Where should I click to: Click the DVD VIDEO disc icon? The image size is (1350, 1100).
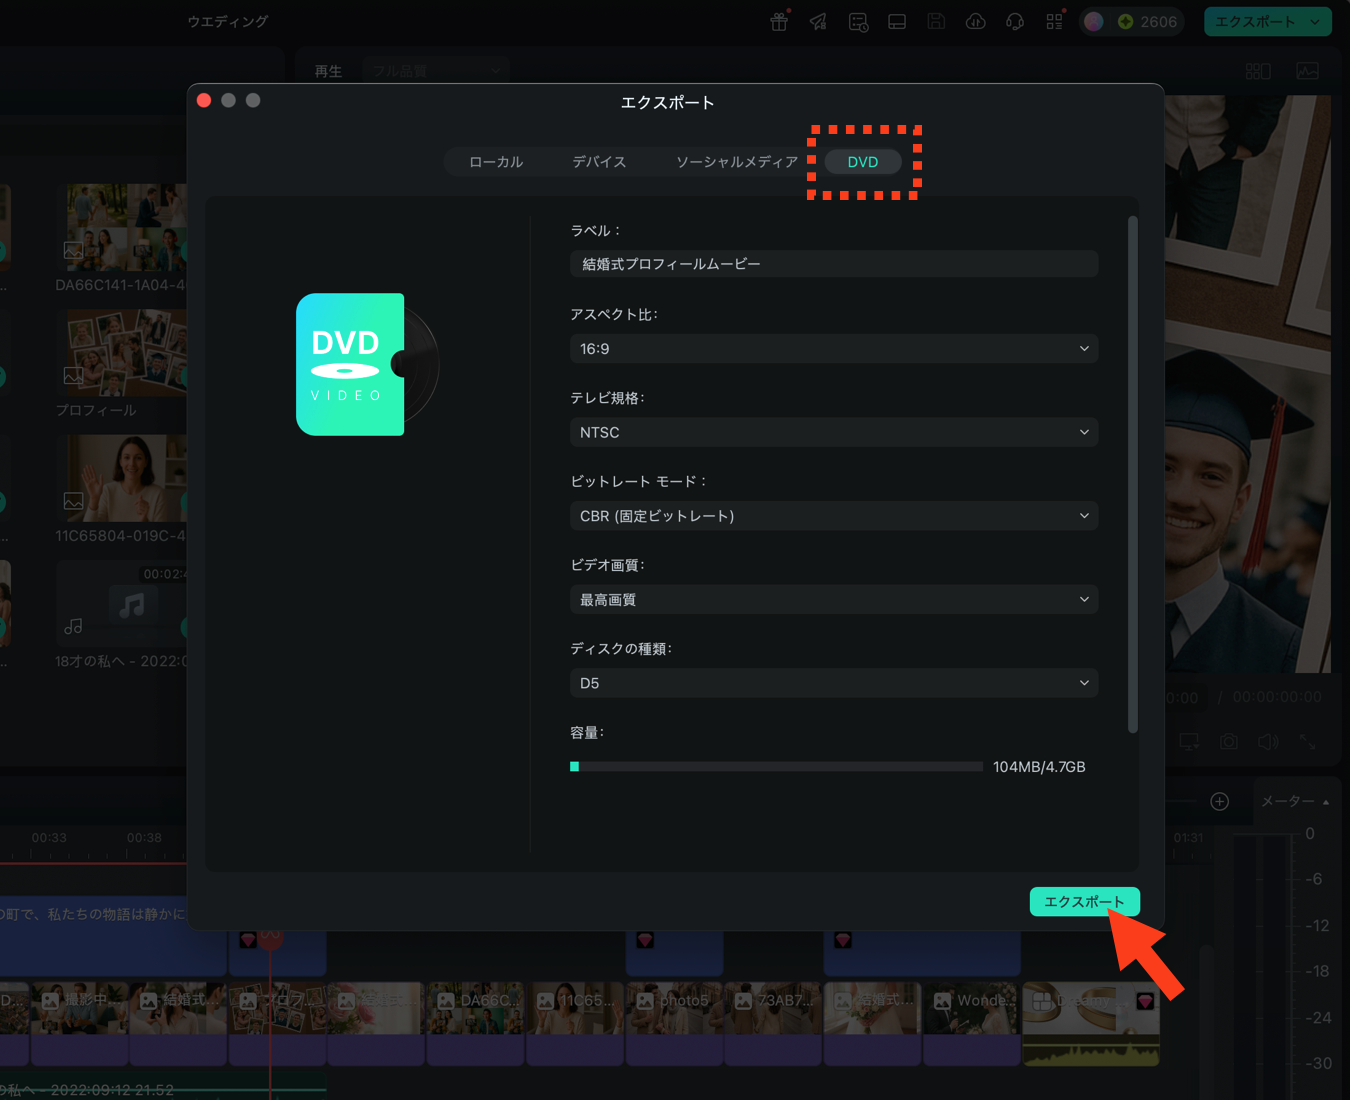click(367, 364)
